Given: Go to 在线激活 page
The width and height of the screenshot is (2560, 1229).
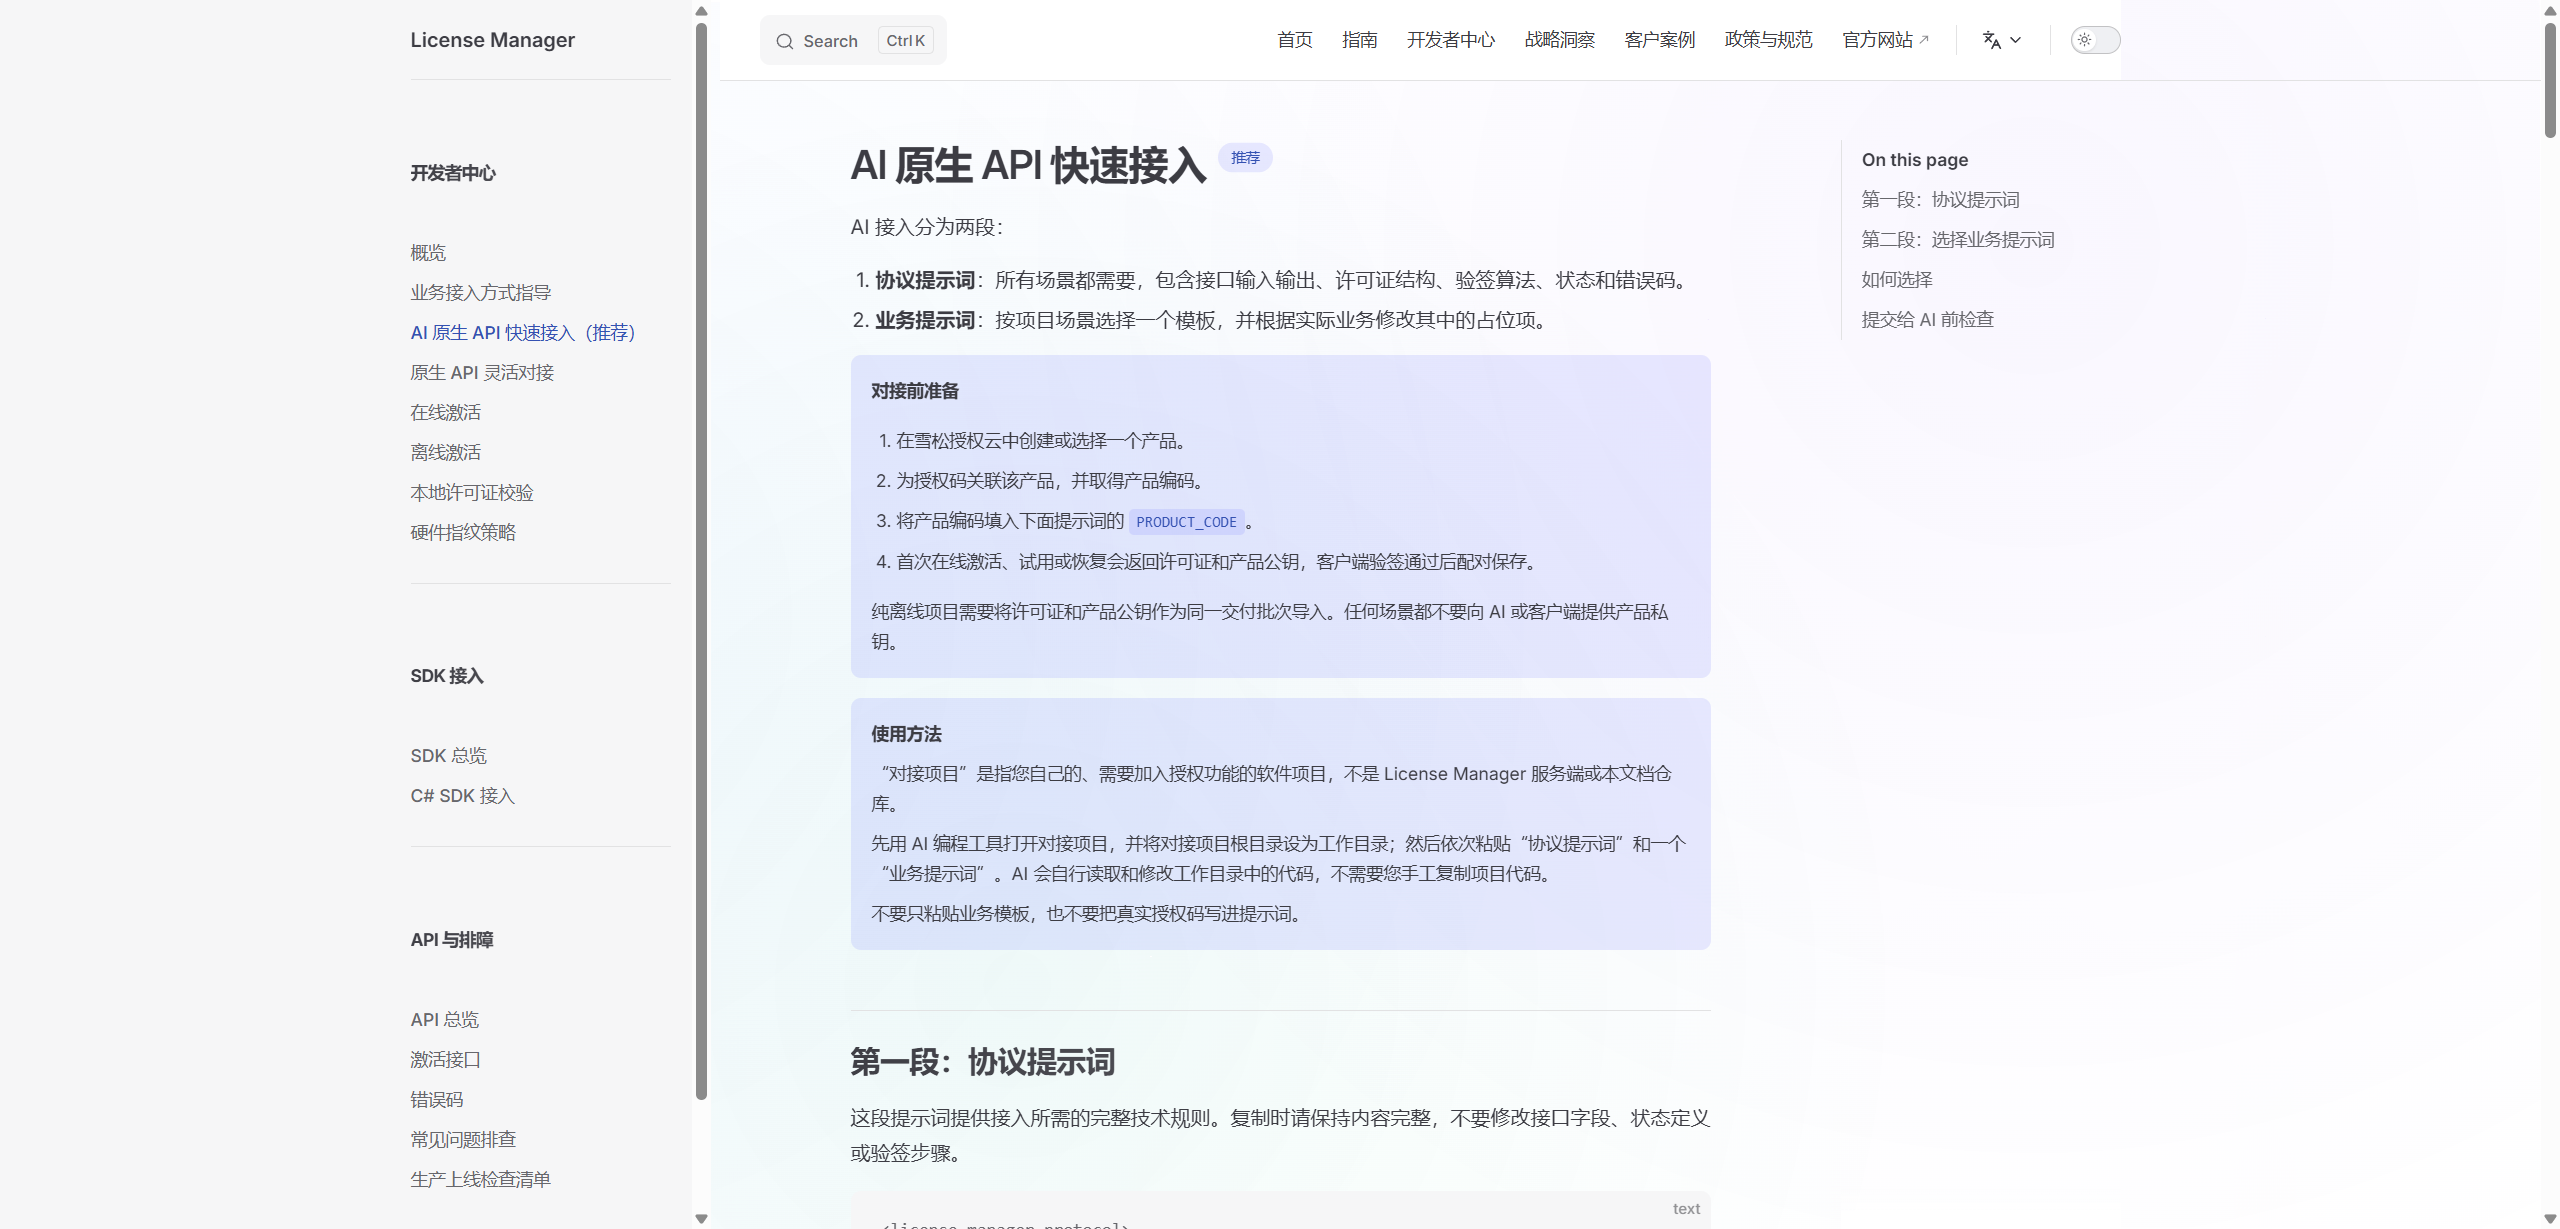Looking at the screenshot, I should (446, 413).
